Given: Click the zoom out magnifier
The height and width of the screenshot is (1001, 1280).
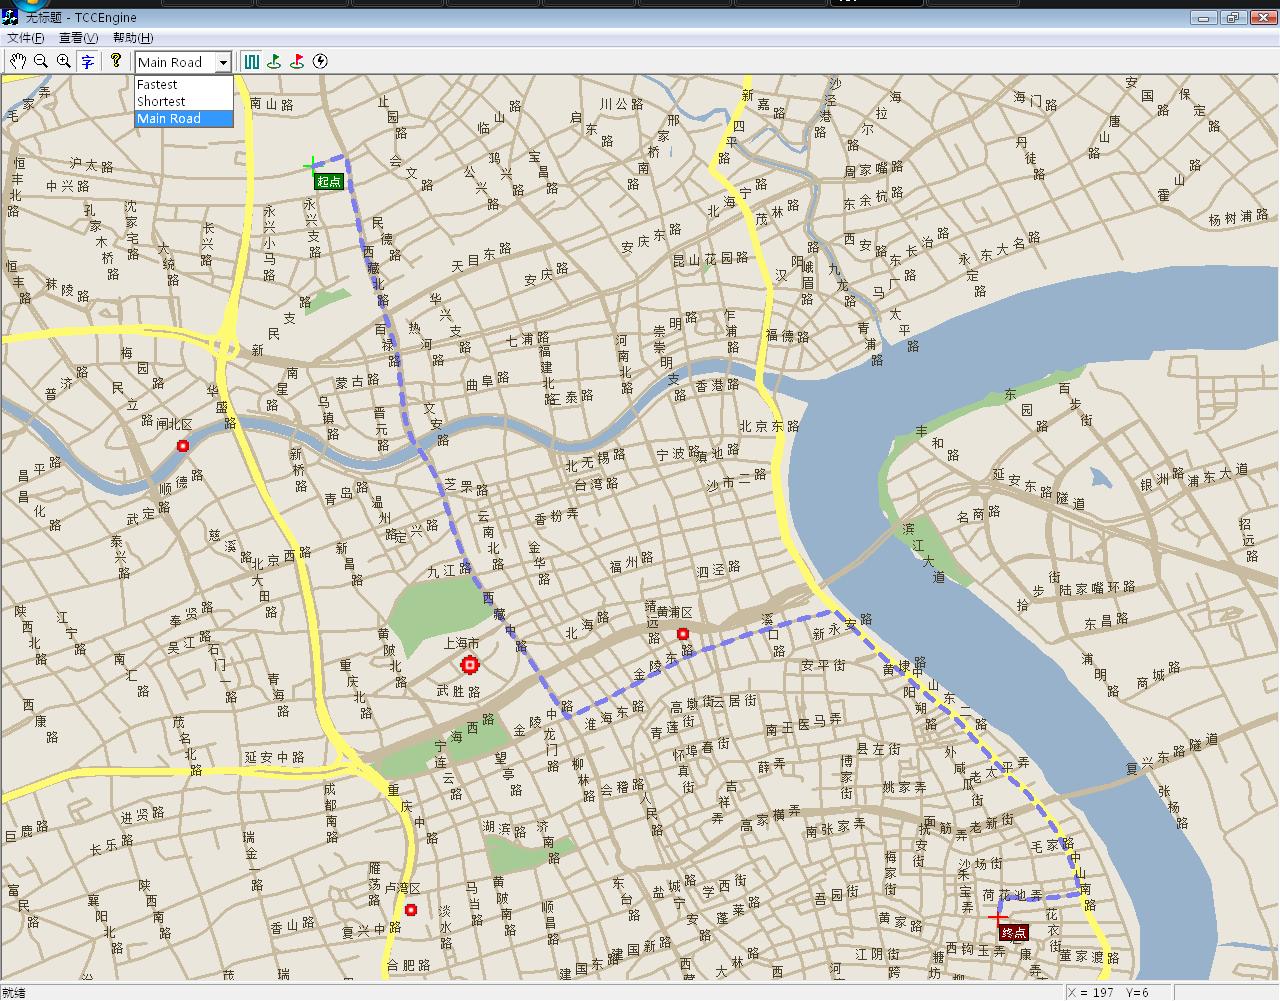Looking at the screenshot, I should tap(41, 62).
